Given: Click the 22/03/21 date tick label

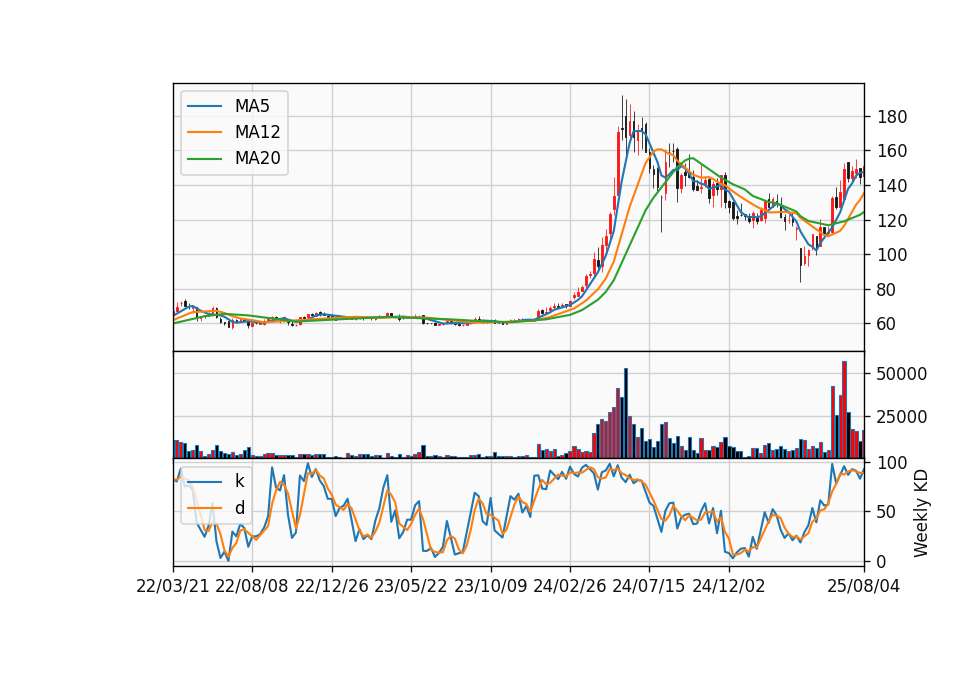Looking at the screenshot, I should [x=173, y=586].
